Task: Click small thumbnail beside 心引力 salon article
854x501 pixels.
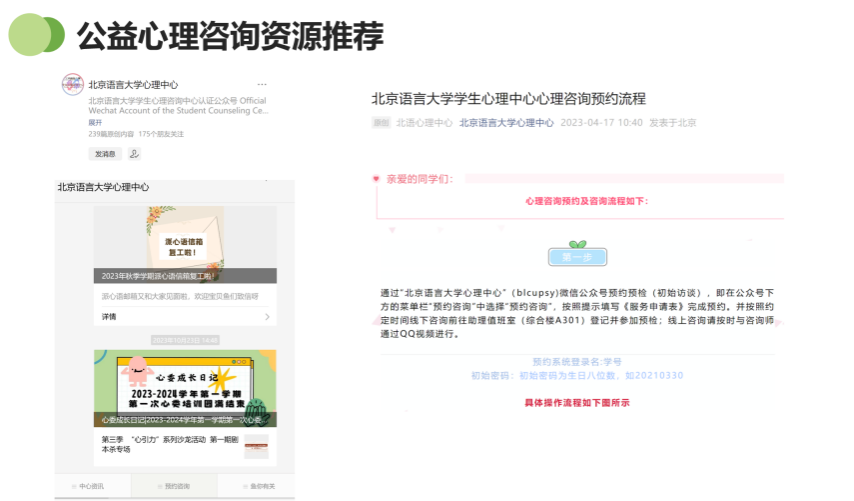Action: click(256, 445)
